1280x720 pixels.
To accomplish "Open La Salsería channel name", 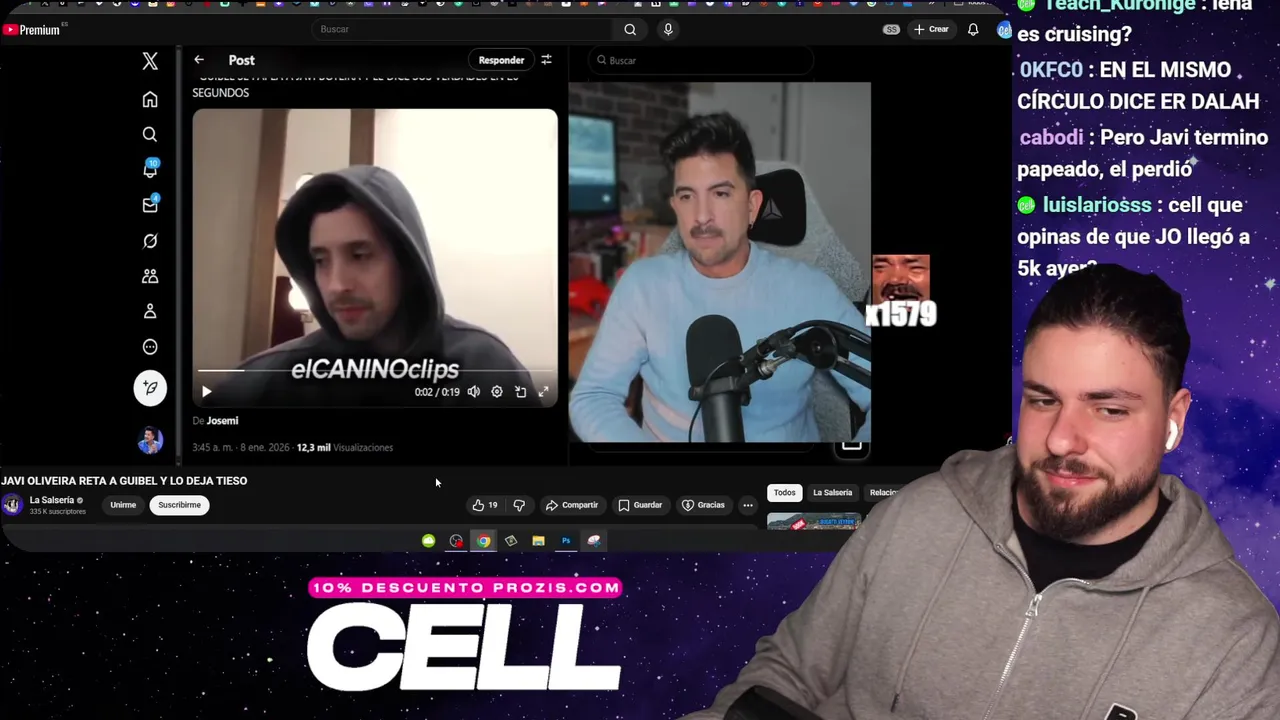I will click(52, 500).
